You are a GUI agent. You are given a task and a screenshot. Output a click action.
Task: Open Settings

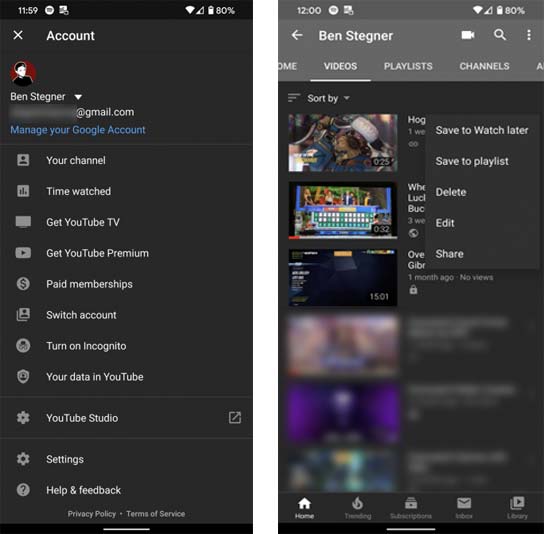(65, 459)
